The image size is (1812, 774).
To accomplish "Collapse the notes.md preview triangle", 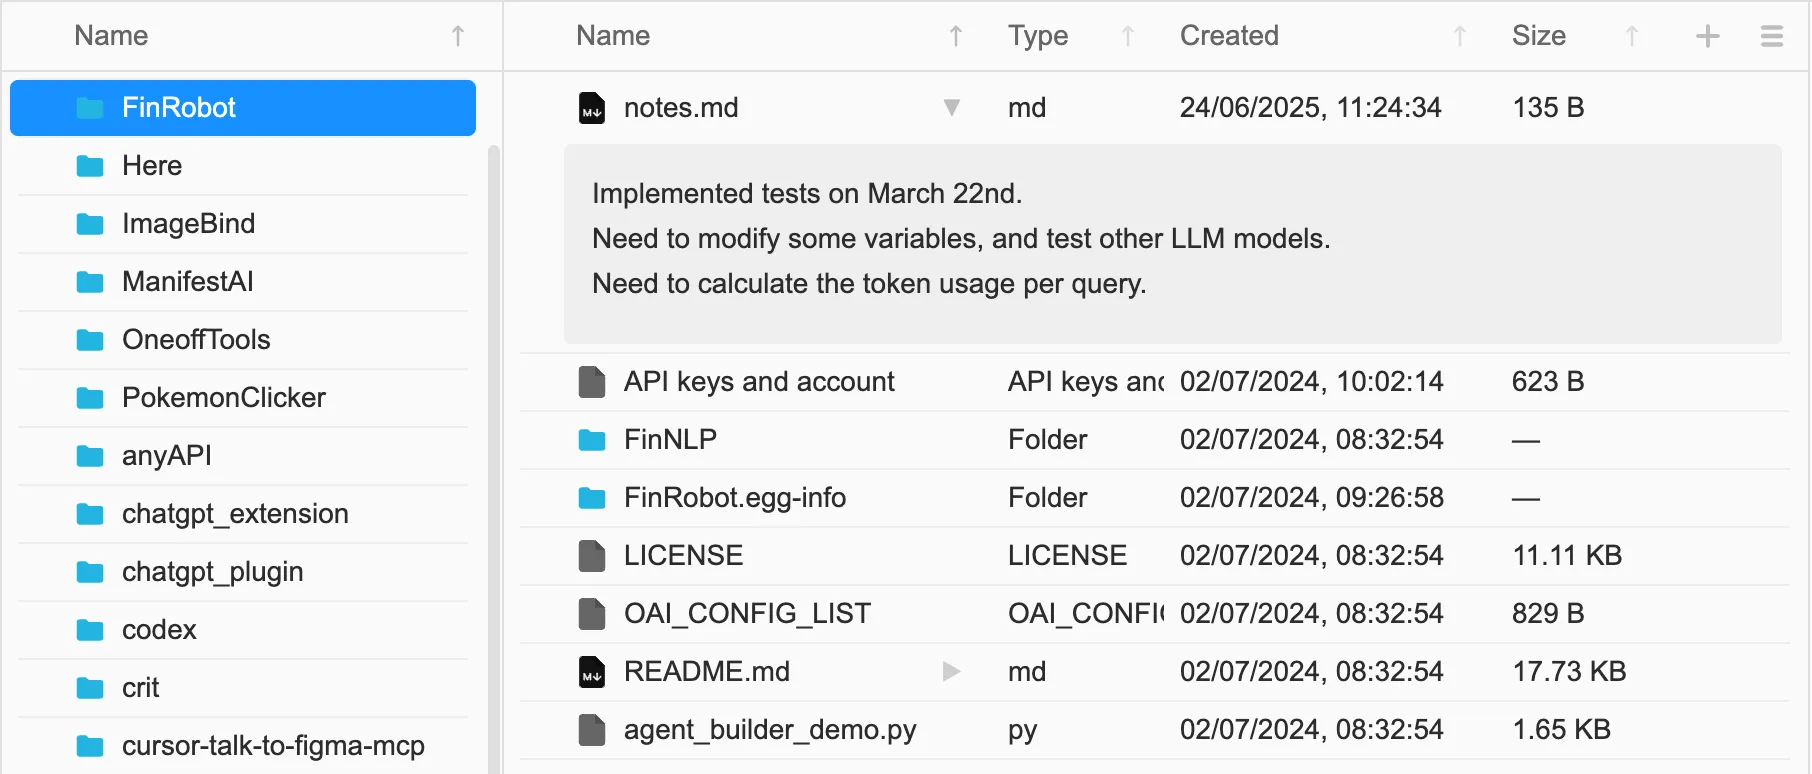I will (952, 108).
